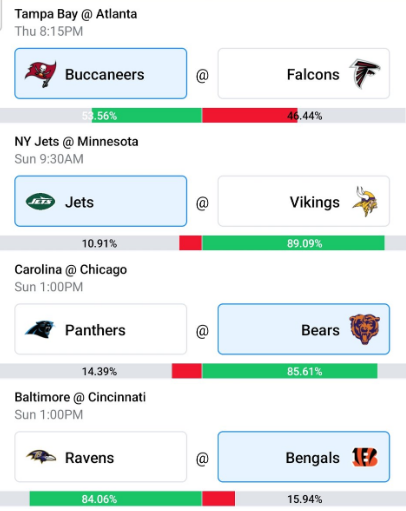The height and width of the screenshot is (511, 406).
Task: Open the Baltimore @ Cincinnati matchup title
Action: click(x=80, y=397)
